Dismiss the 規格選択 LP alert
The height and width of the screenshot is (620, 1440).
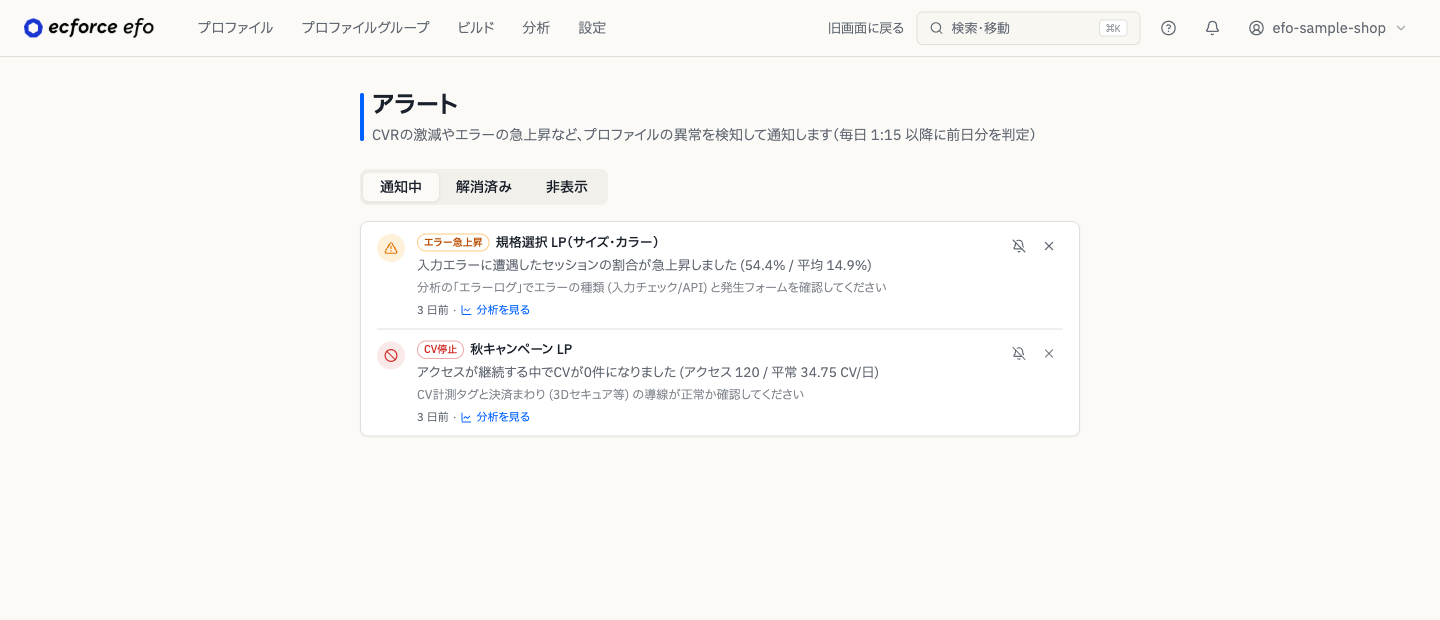[x=1049, y=246]
